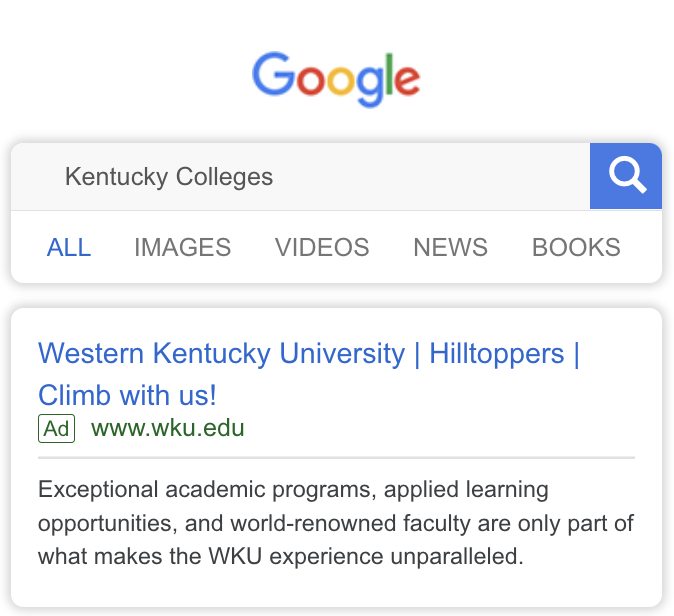Click the gray divider line below the ad URL
The height and width of the screenshot is (616, 674).
[x=336, y=458]
